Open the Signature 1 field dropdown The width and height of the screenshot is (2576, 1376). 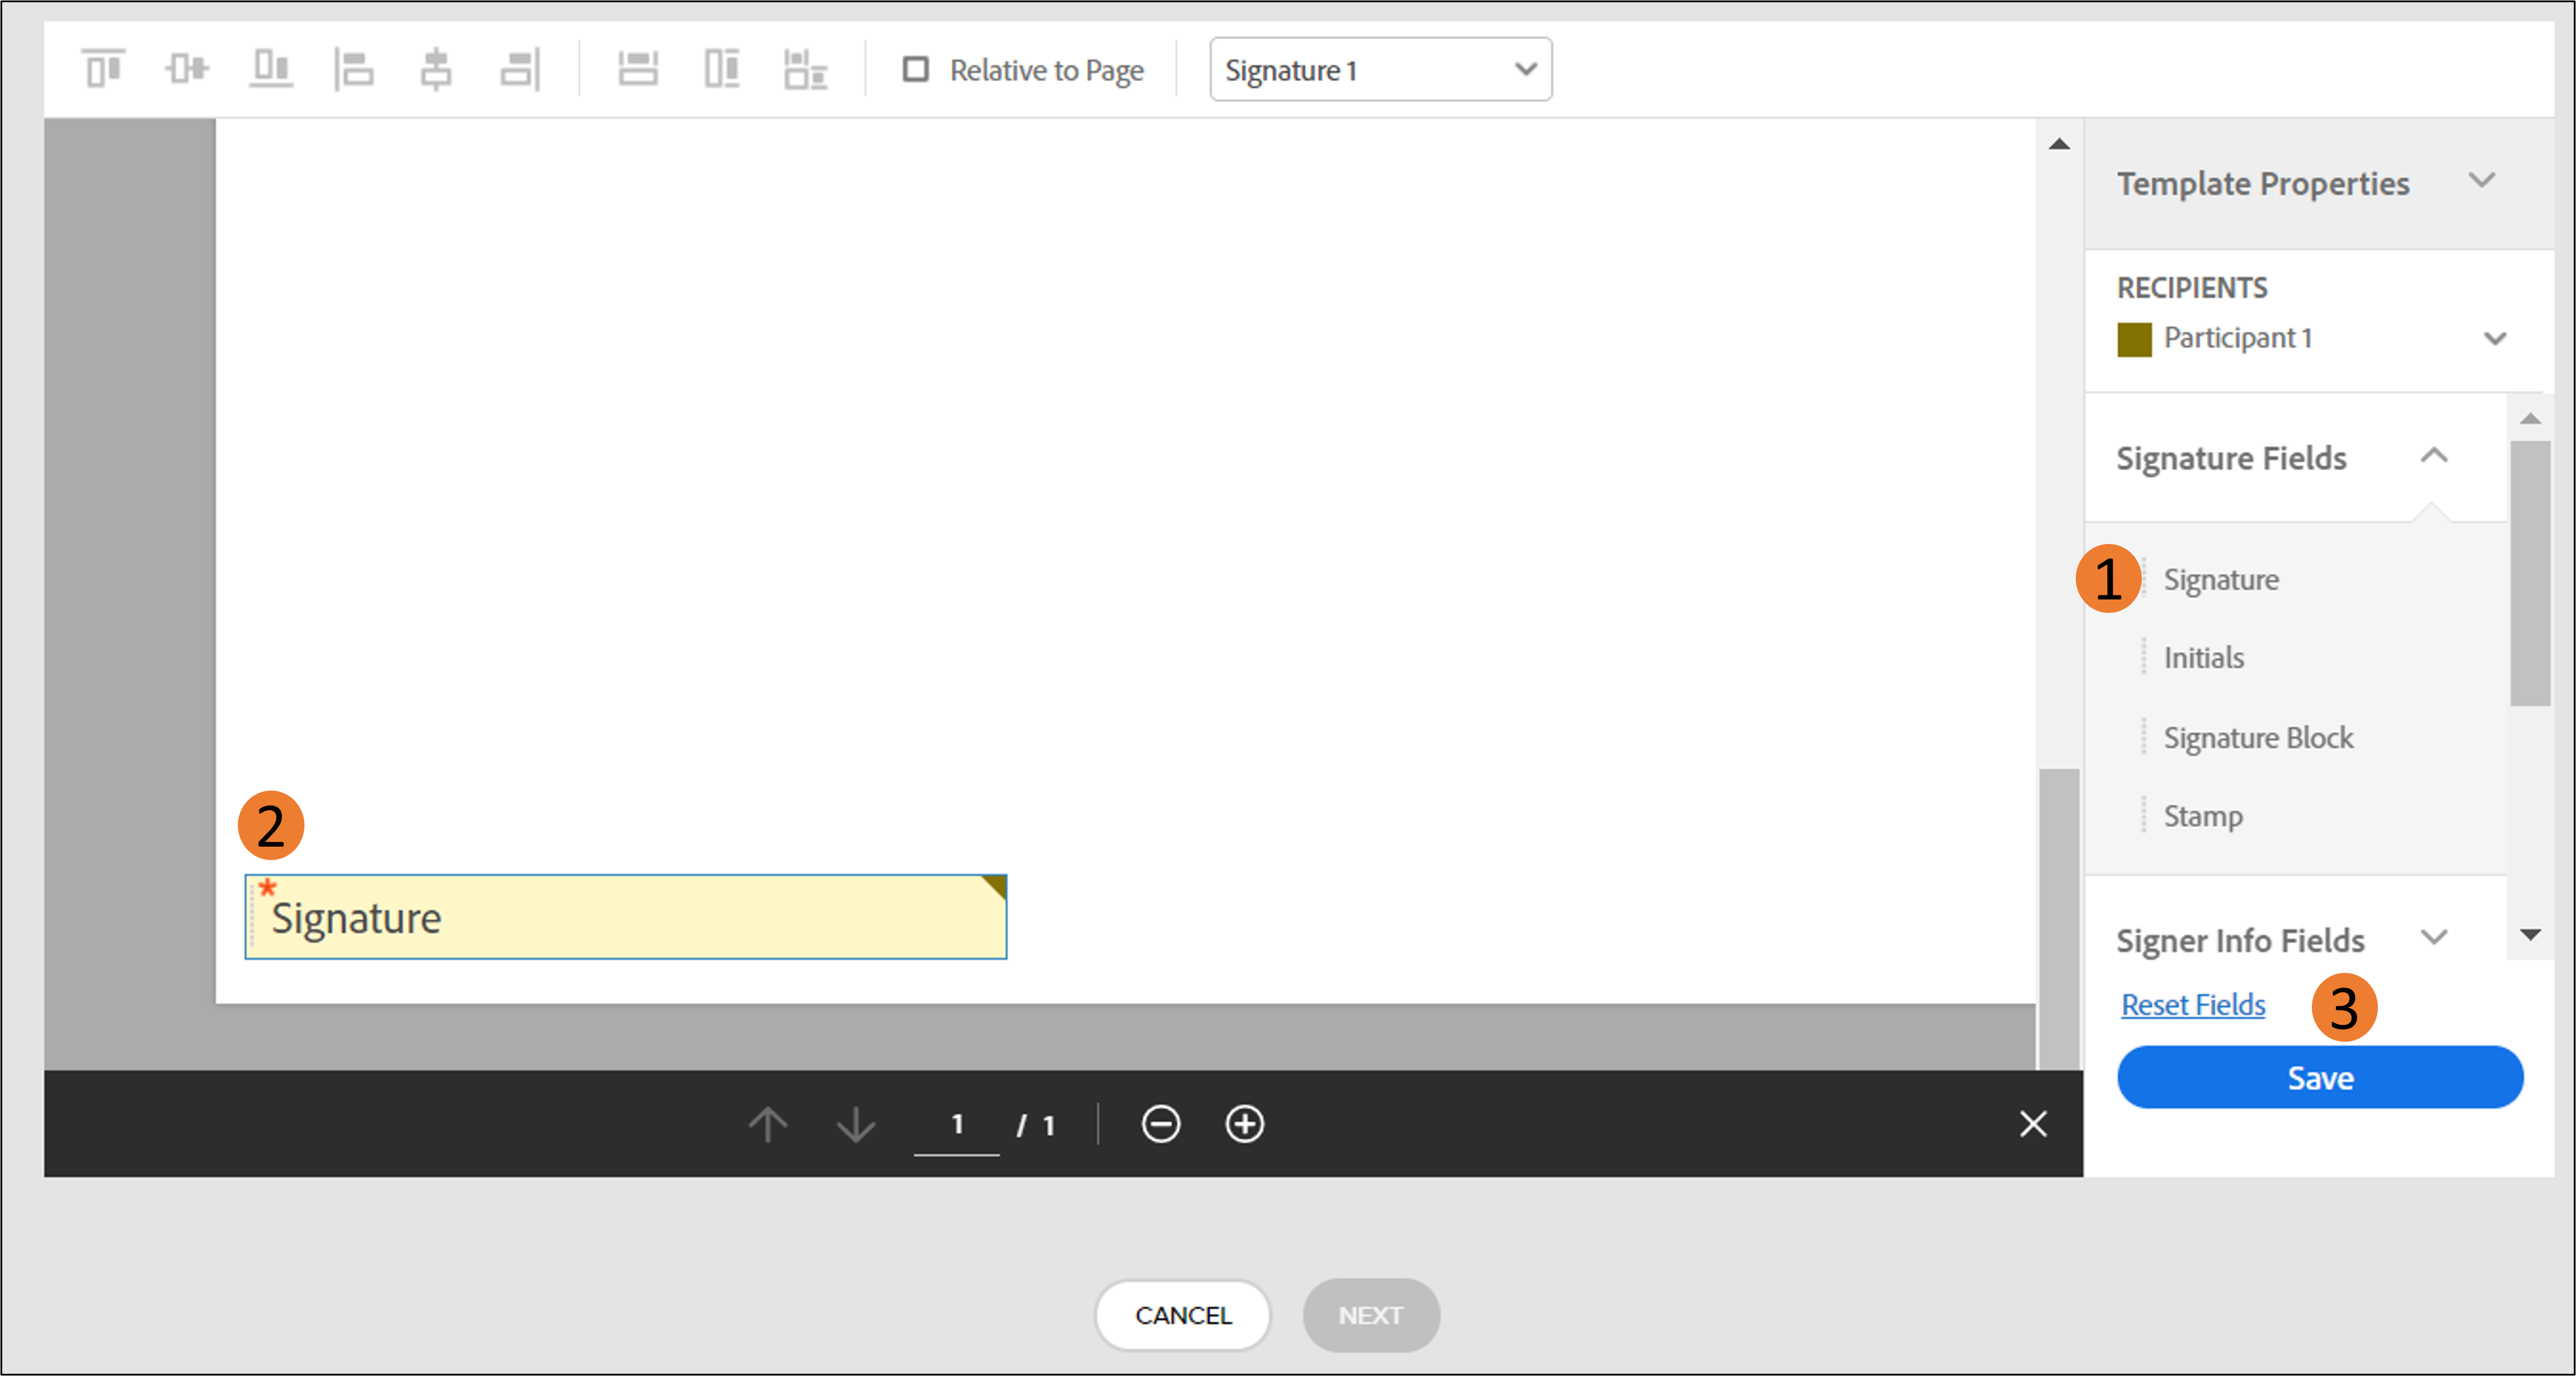[1380, 69]
